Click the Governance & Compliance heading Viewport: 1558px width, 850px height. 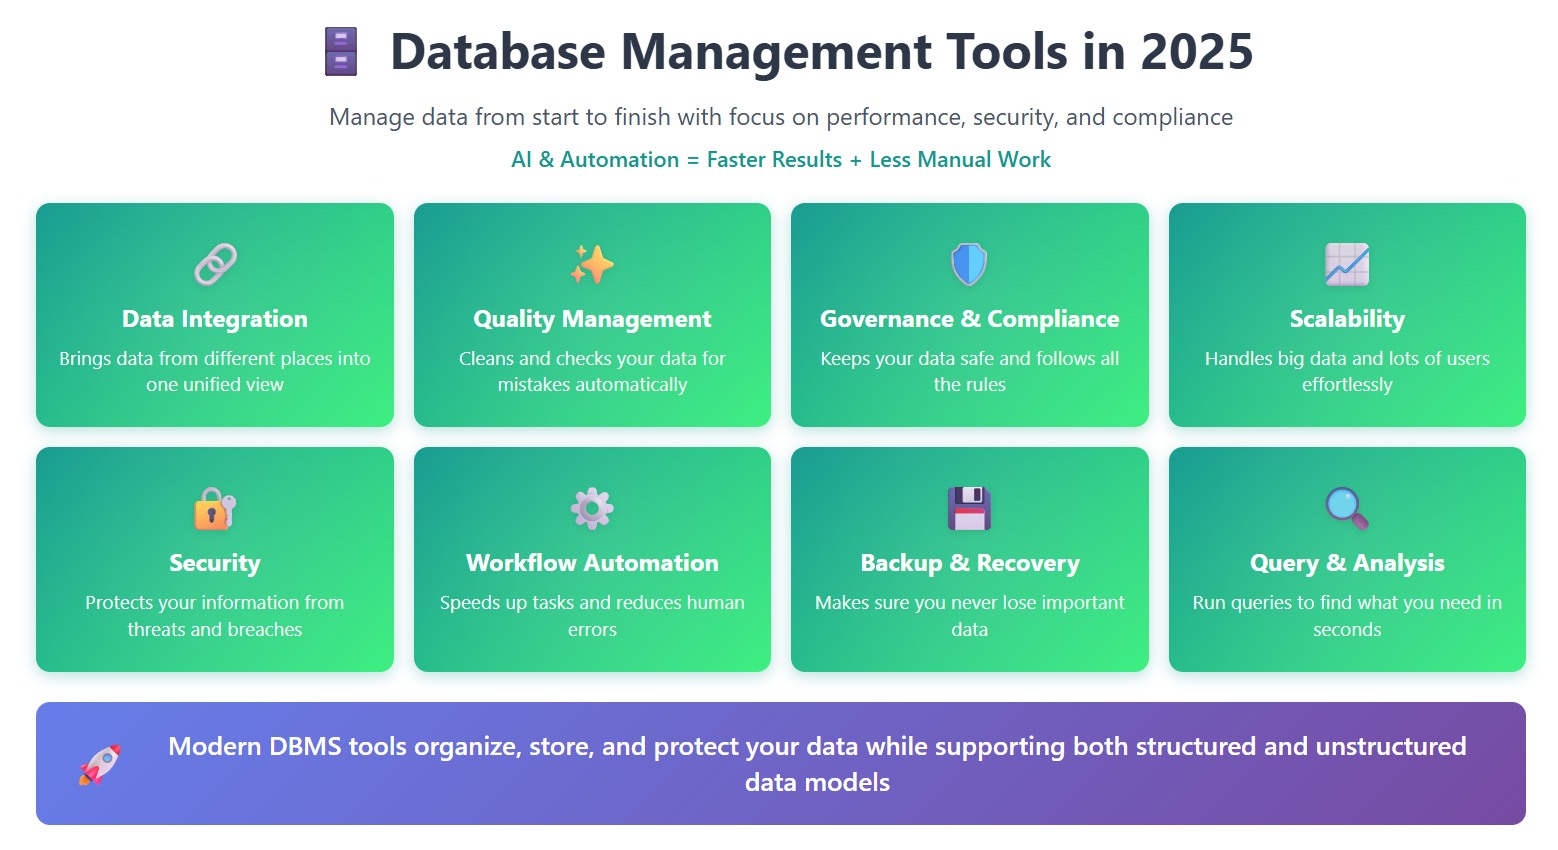coord(969,319)
